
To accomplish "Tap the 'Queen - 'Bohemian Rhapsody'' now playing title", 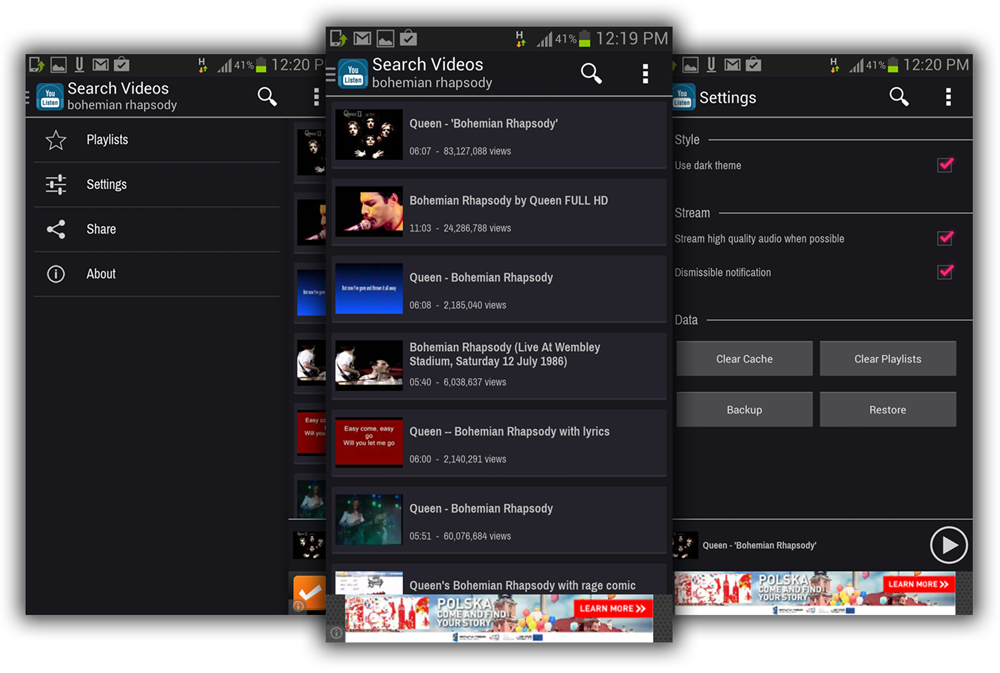I will click(760, 545).
